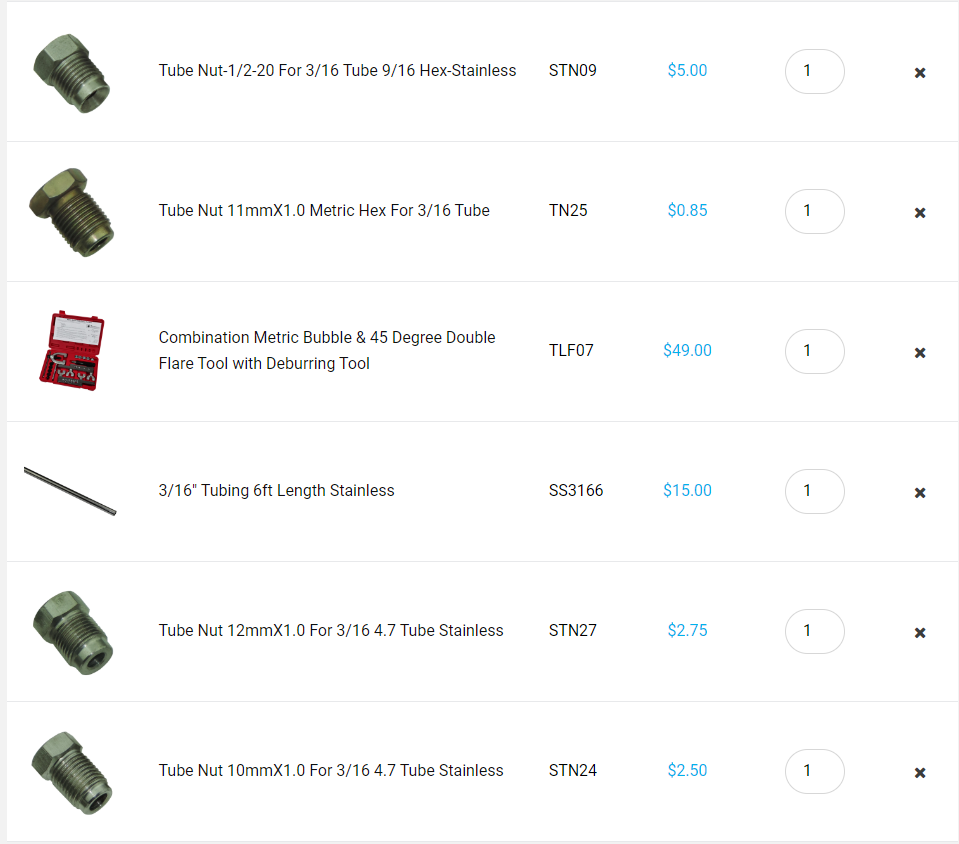
Task: Focus the quantity field for TLF07
Action: 814,352
